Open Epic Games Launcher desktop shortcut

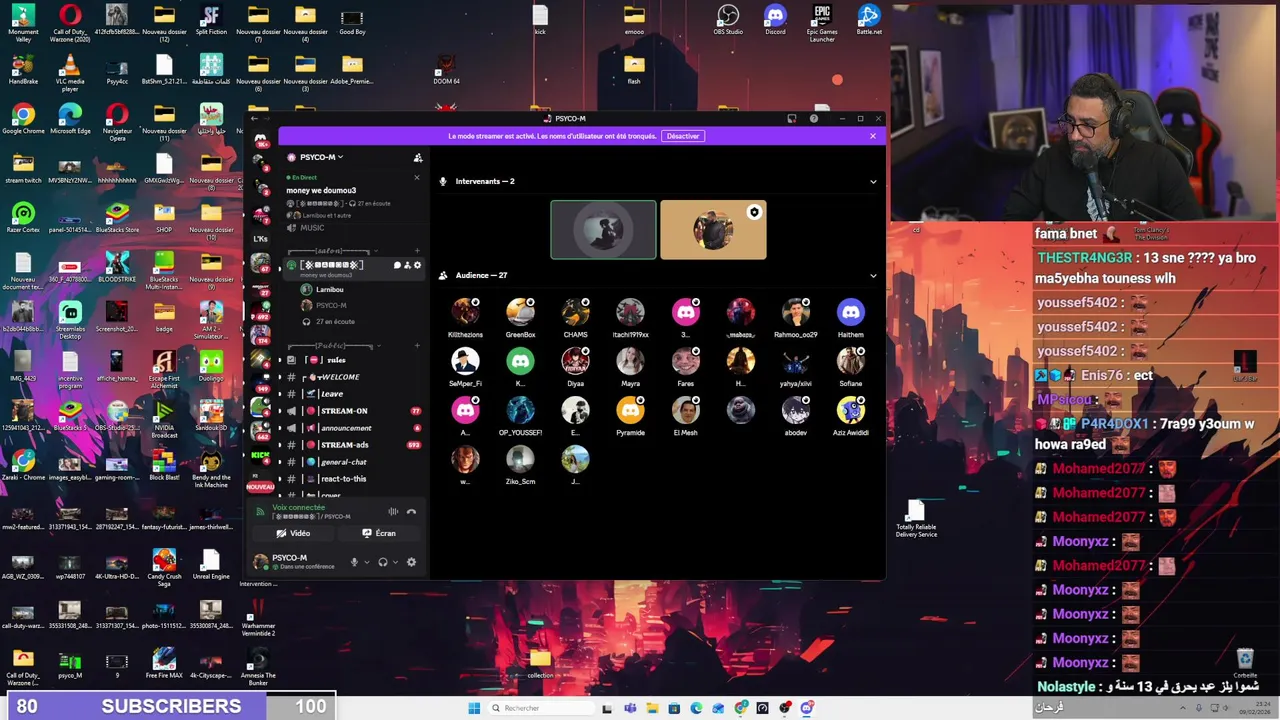point(822,23)
